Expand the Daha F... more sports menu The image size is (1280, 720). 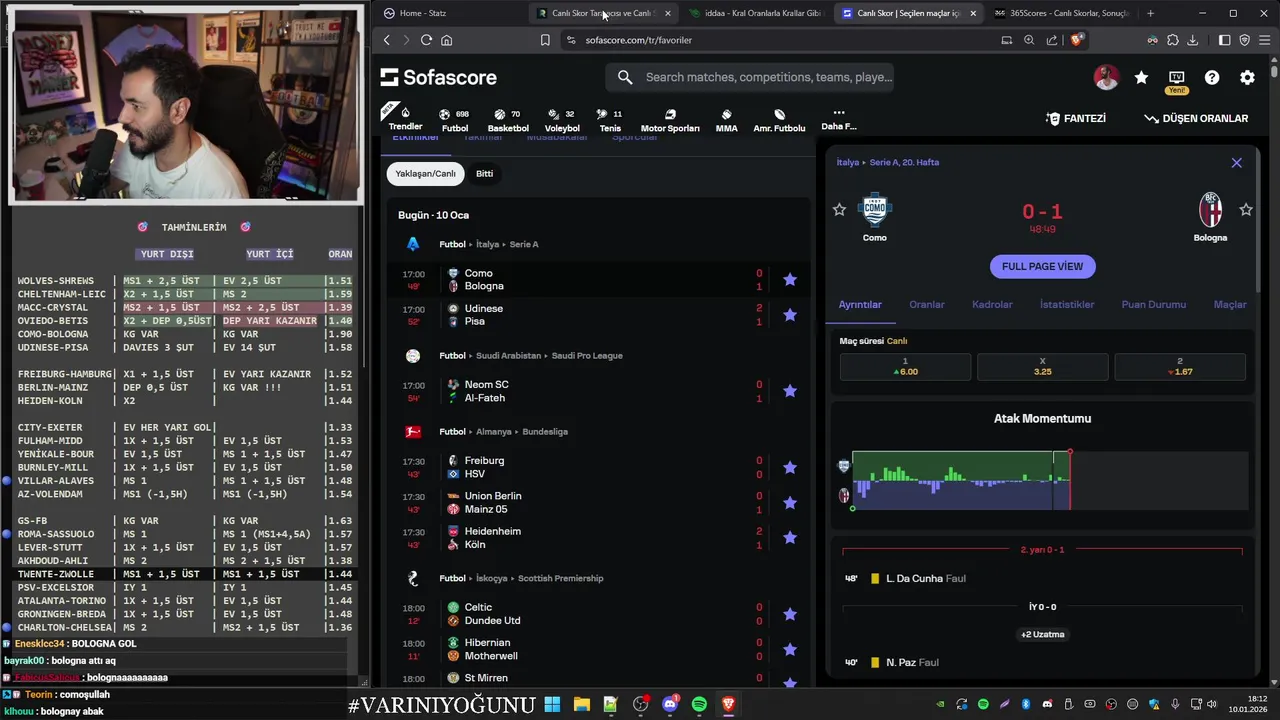pyautogui.click(x=838, y=119)
